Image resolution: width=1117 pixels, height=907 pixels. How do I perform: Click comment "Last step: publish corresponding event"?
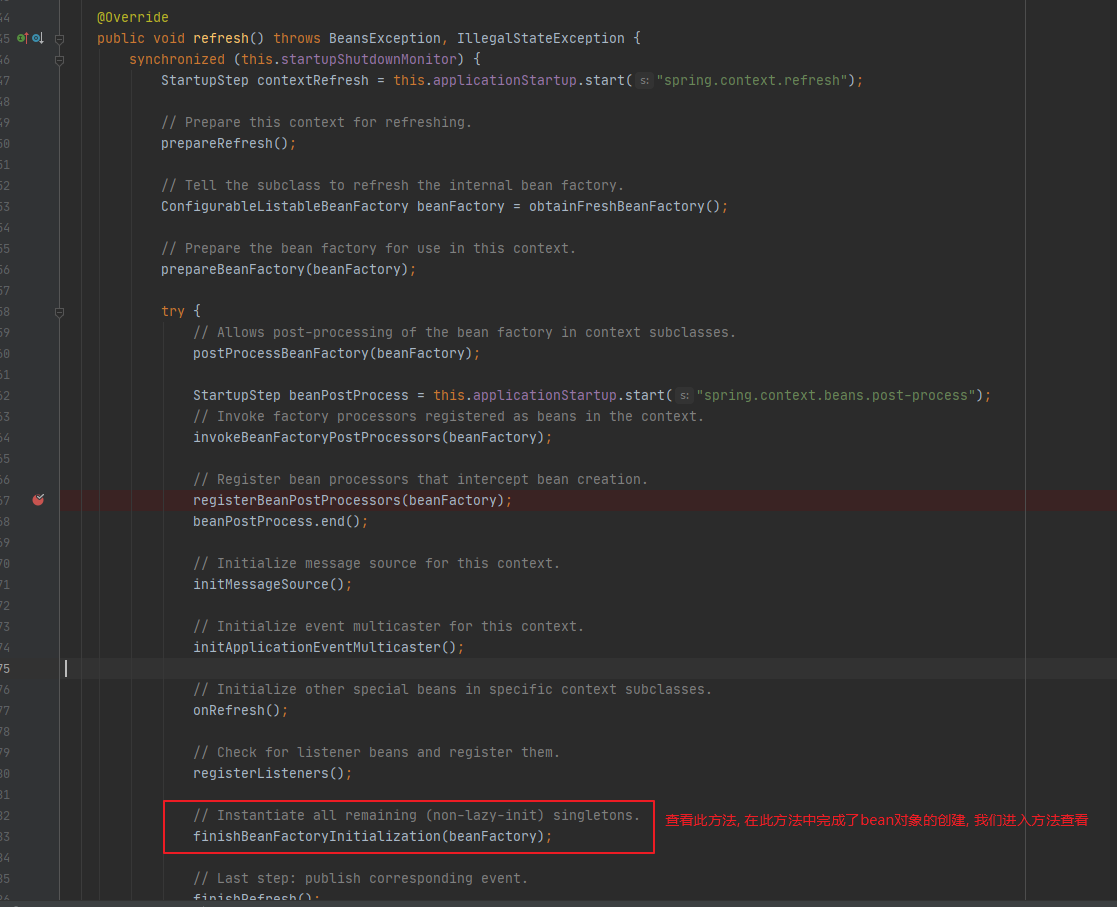[360, 879]
